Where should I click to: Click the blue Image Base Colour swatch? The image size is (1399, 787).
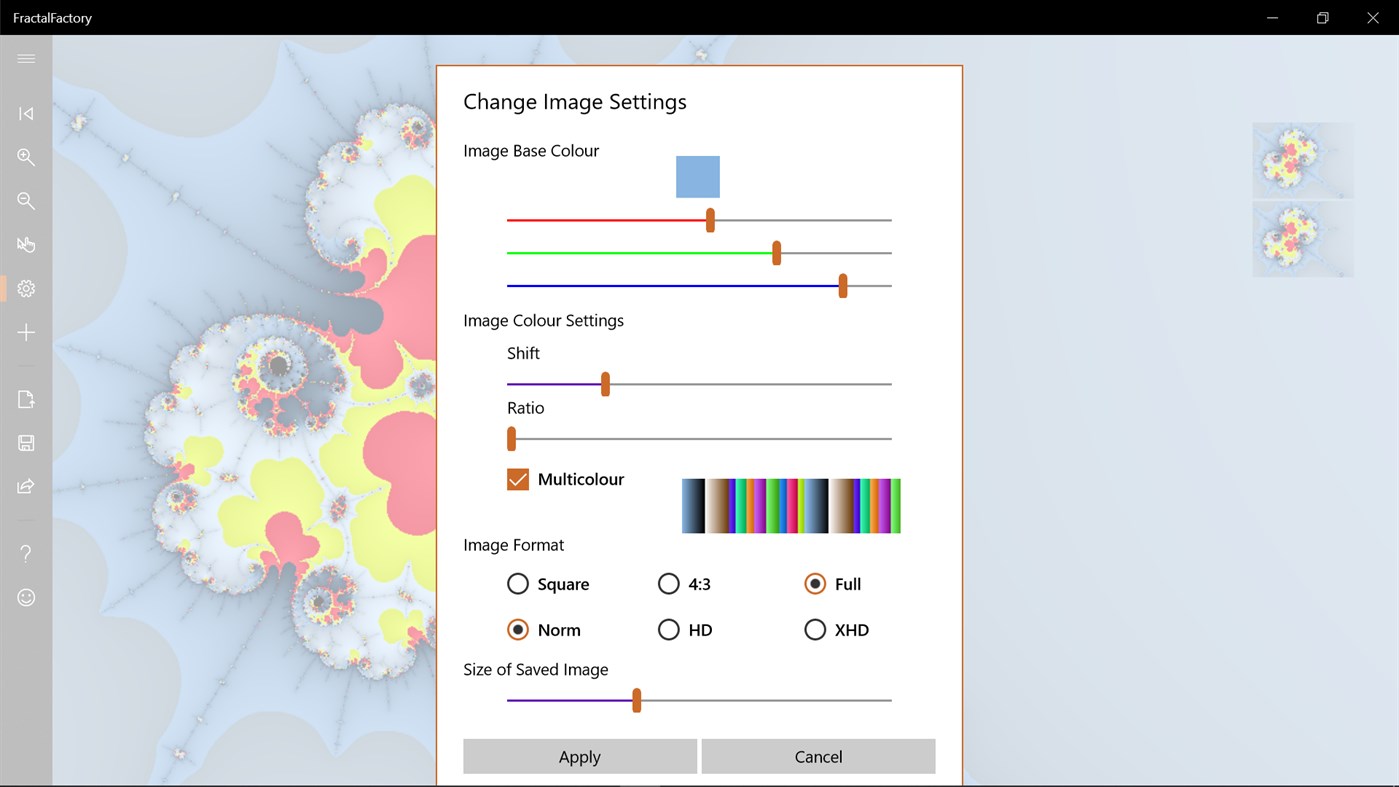(697, 176)
